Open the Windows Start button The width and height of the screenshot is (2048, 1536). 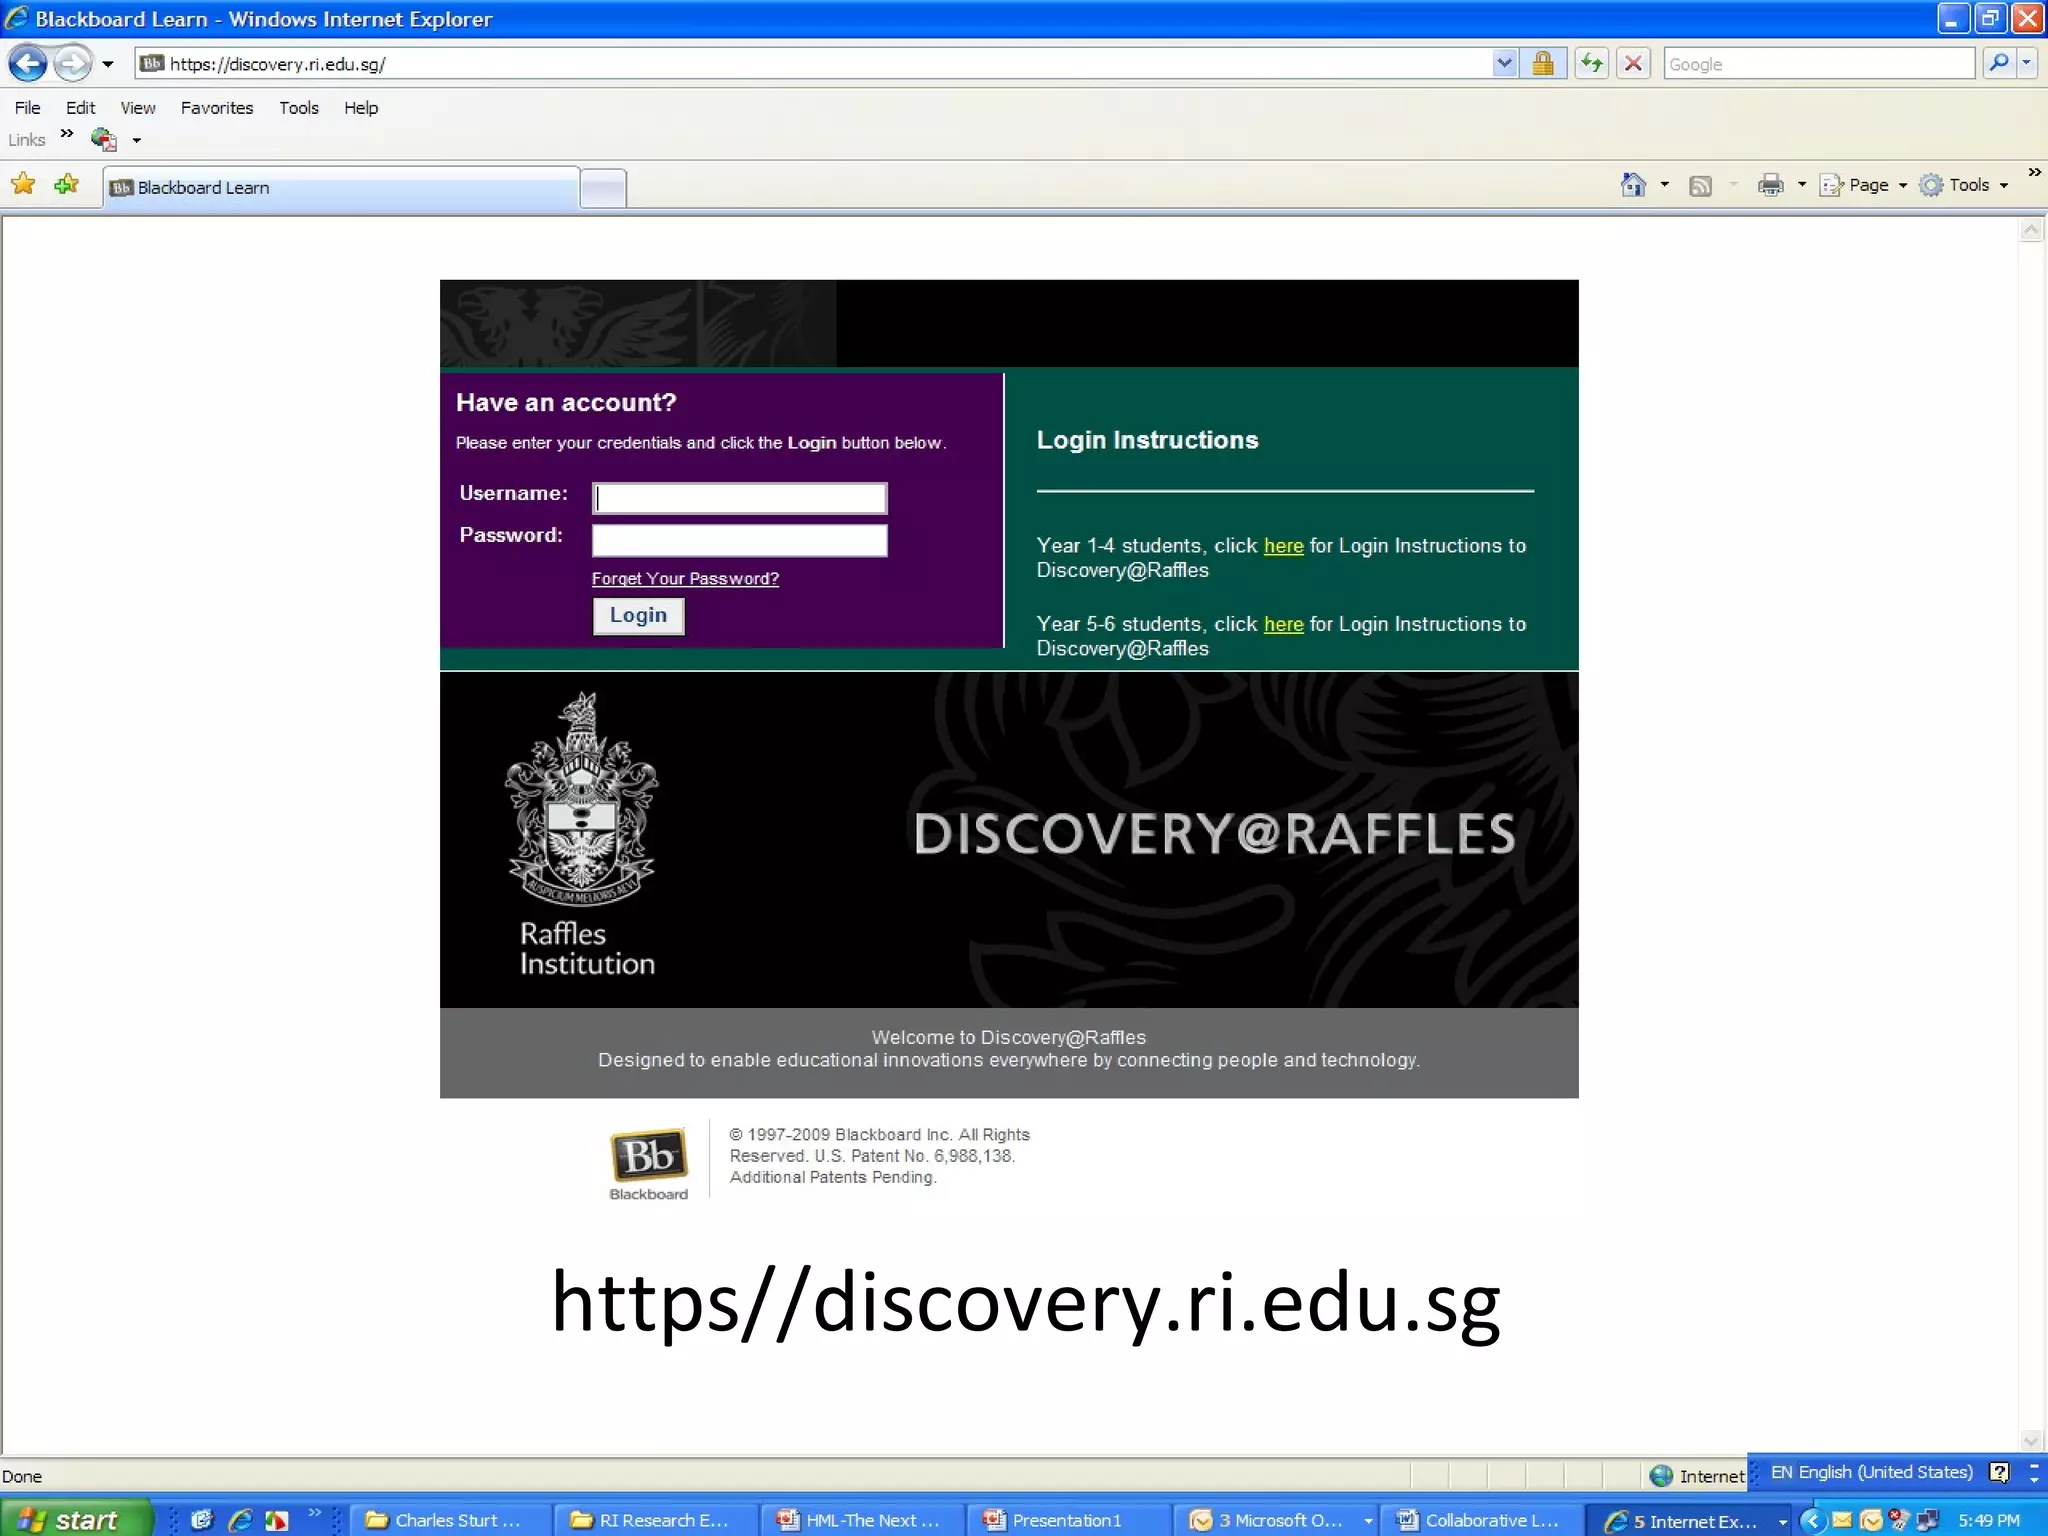click(76, 1520)
